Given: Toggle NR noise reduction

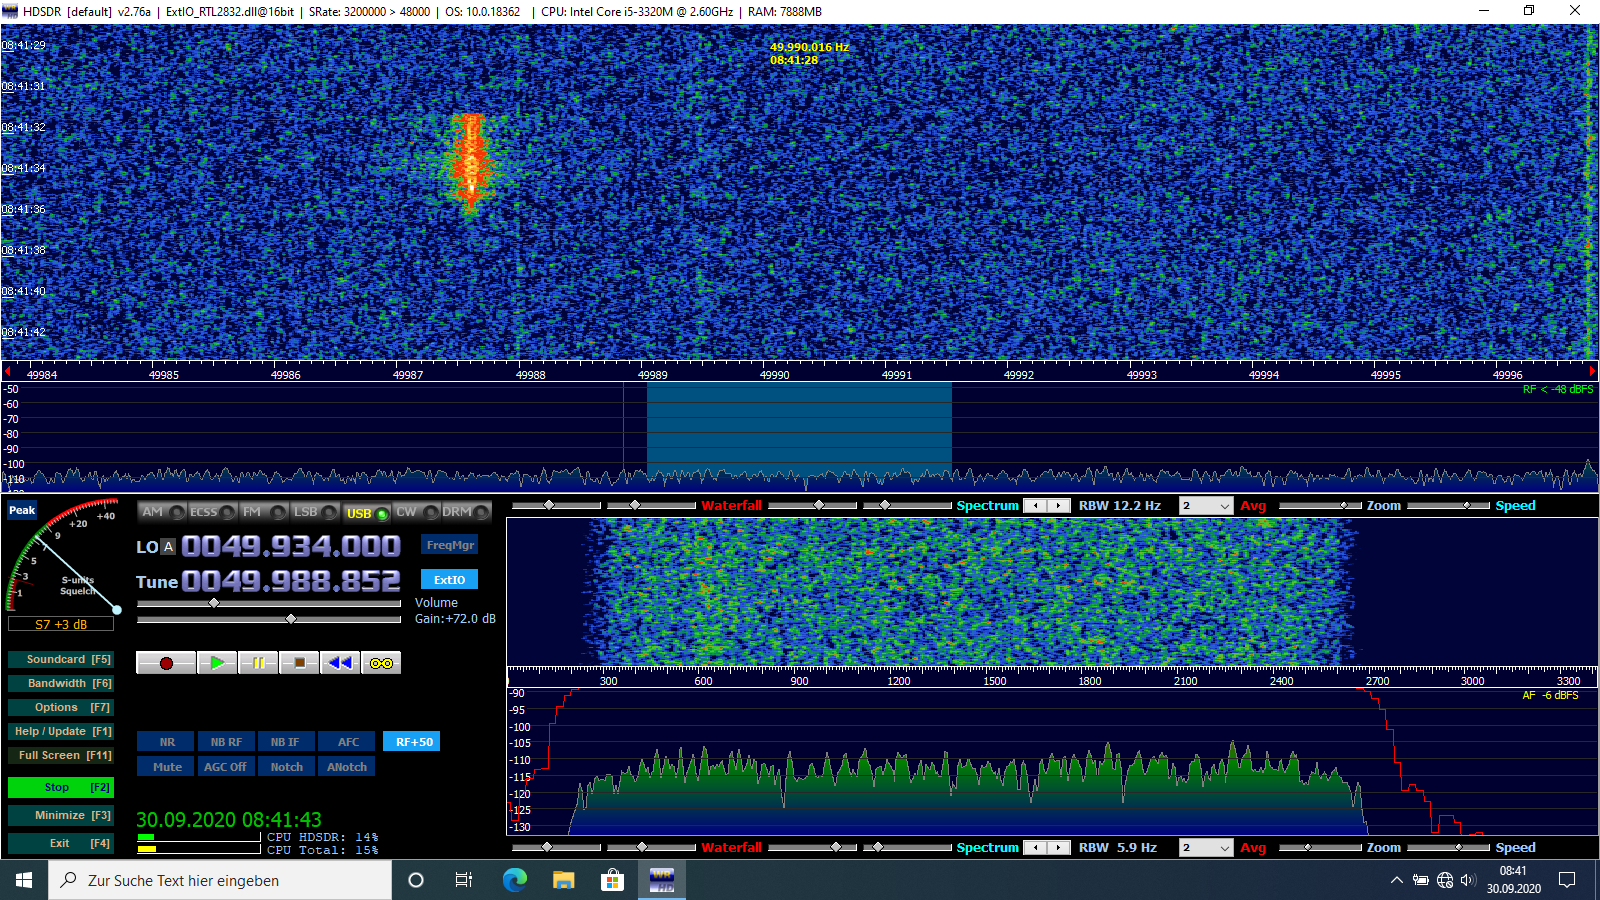Looking at the screenshot, I should [166, 742].
